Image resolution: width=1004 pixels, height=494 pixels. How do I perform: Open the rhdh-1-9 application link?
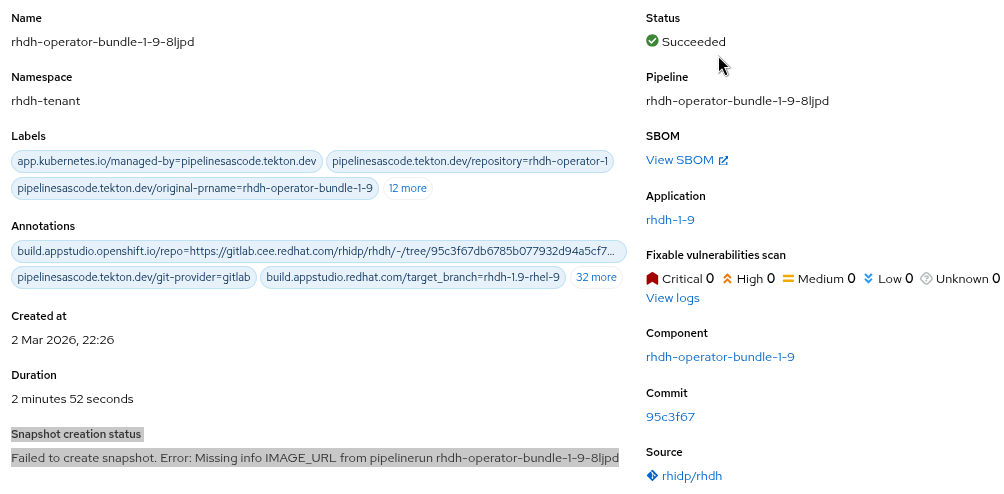670,220
